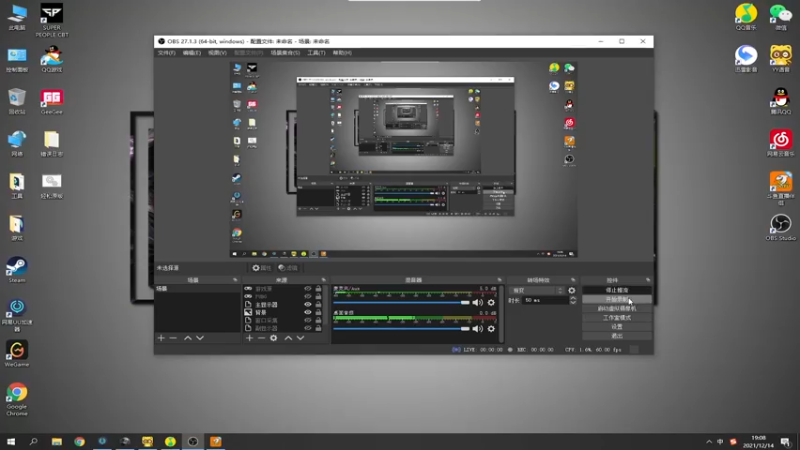Click the 滤镜 filters button

288,268
